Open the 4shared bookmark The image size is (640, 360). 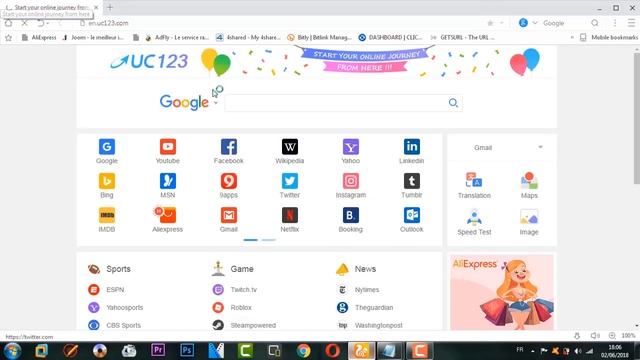[x=248, y=37]
